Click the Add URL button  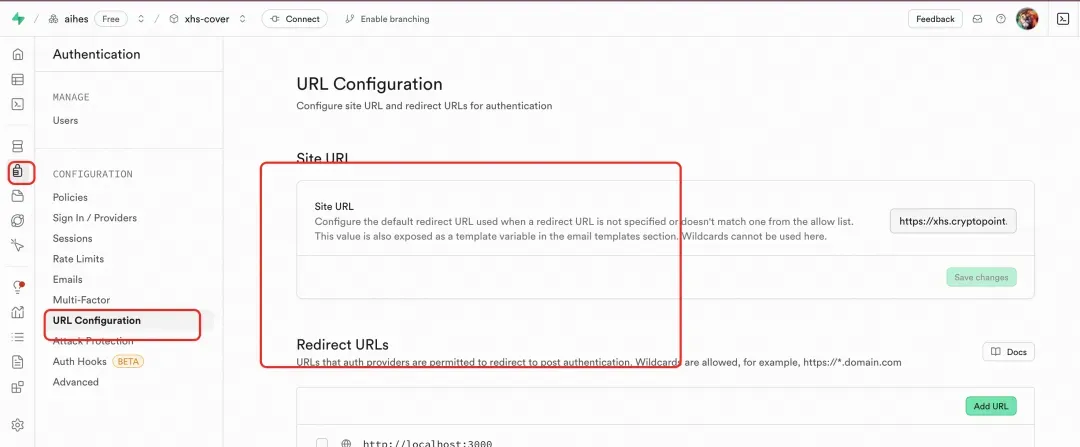pos(990,406)
